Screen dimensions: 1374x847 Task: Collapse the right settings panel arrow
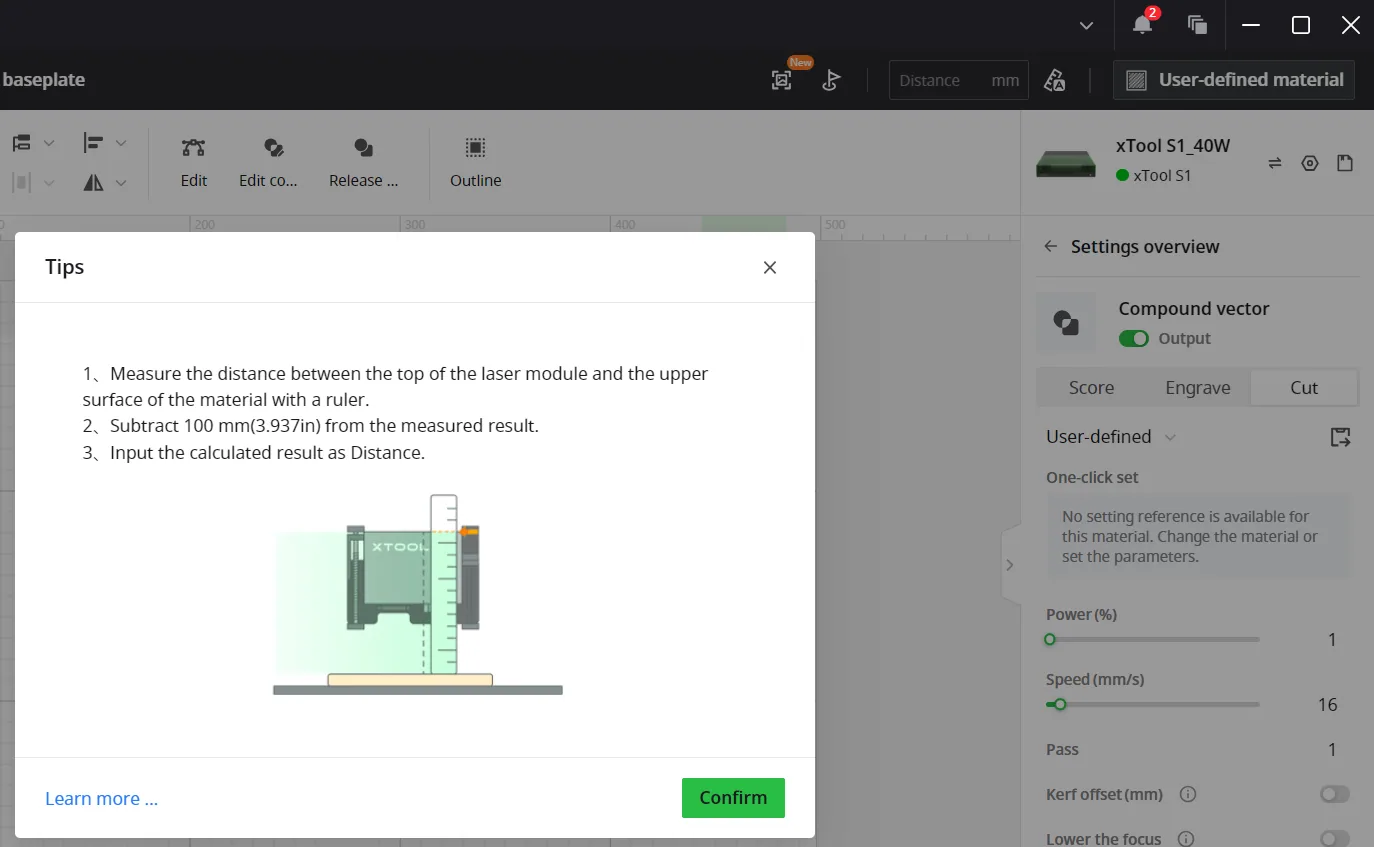1010,565
